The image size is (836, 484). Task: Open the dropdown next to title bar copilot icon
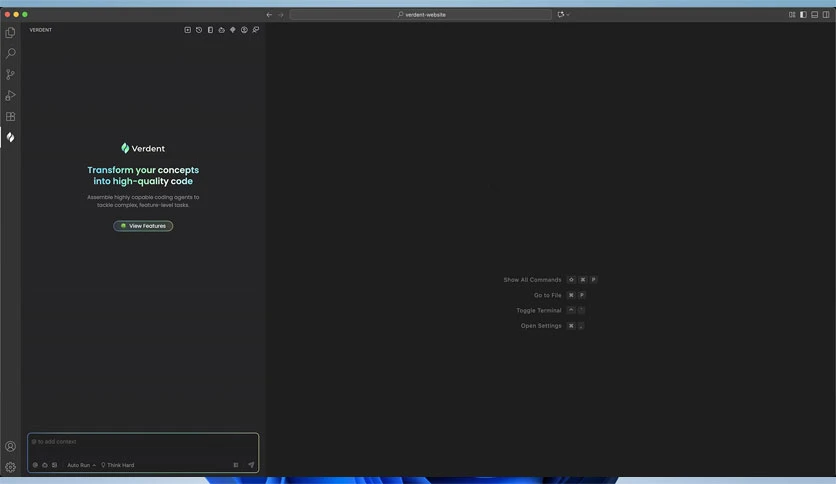point(568,15)
